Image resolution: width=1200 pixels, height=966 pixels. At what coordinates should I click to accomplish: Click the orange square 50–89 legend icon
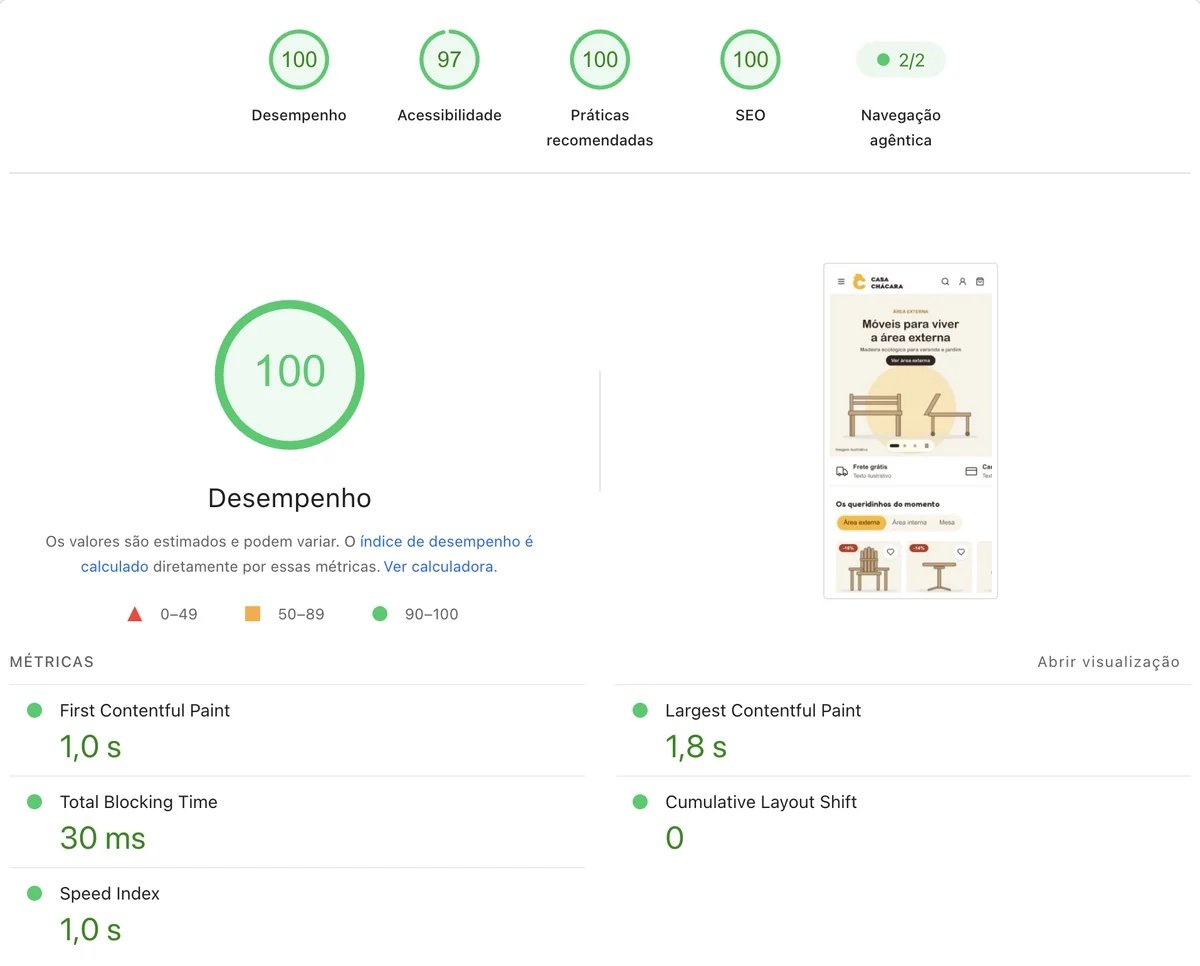click(x=252, y=614)
